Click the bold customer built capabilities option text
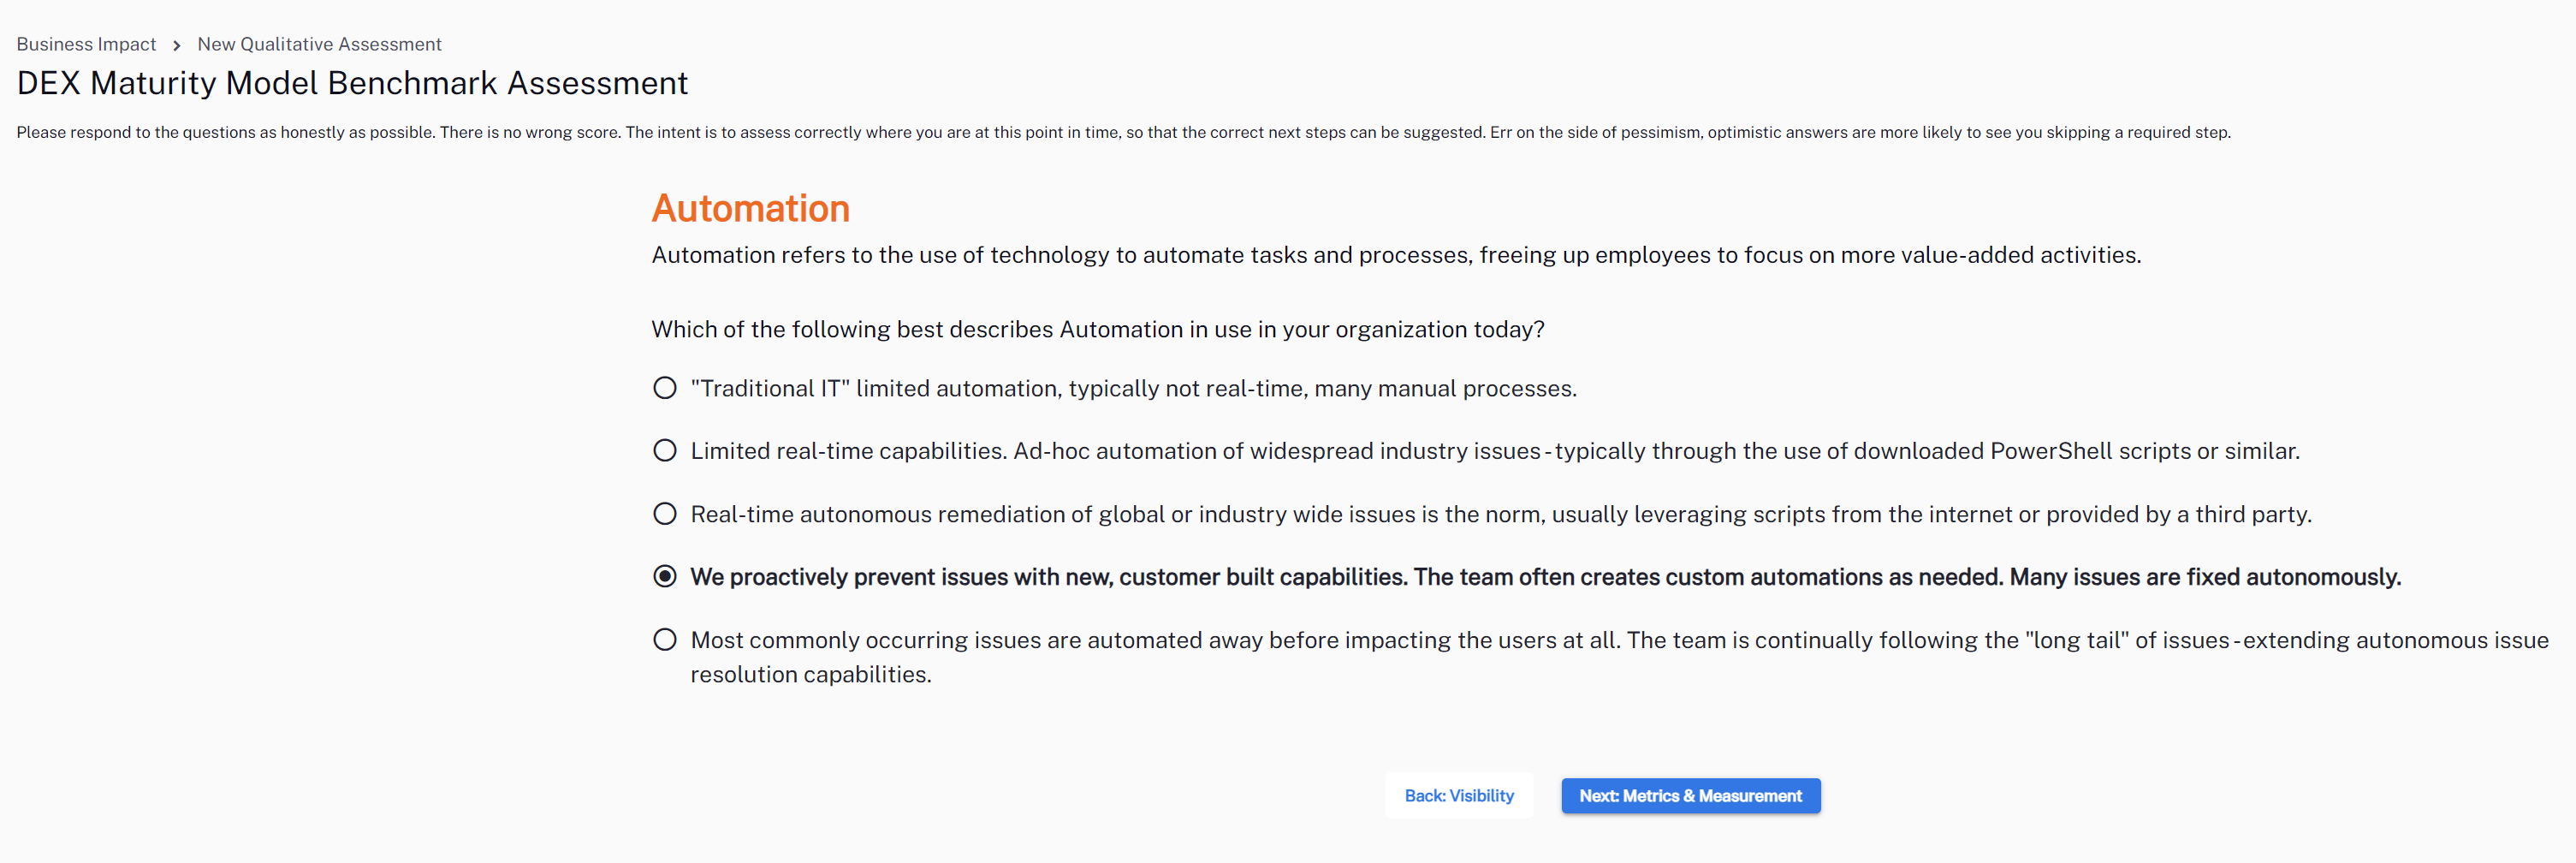 (1545, 577)
